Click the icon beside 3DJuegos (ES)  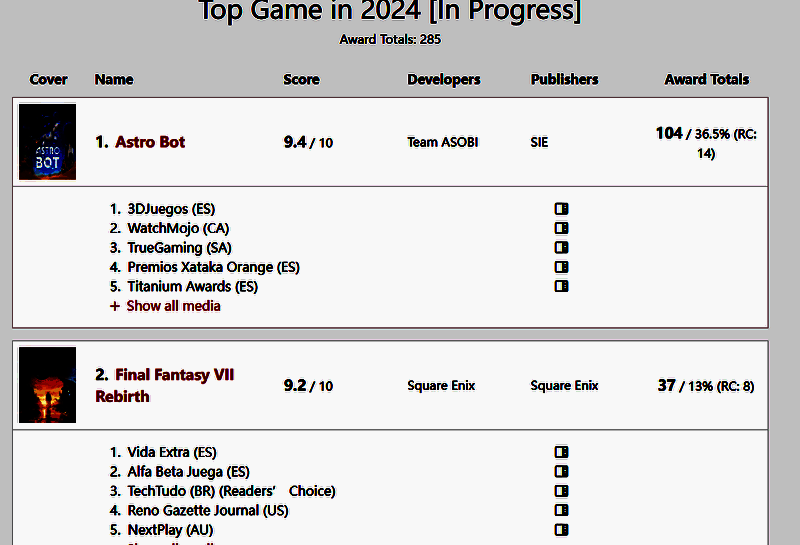(561, 209)
